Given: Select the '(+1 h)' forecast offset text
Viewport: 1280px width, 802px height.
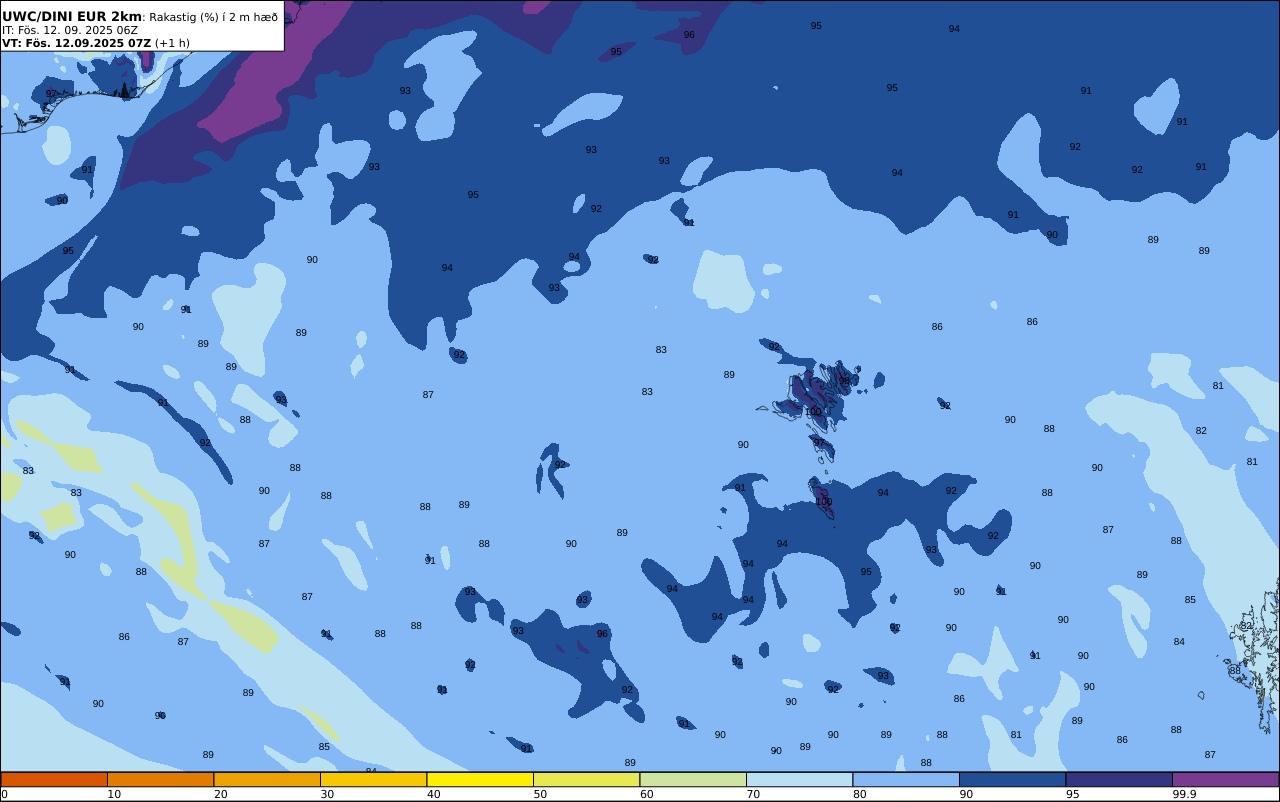Looking at the screenshot, I should [x=172, y=43].
